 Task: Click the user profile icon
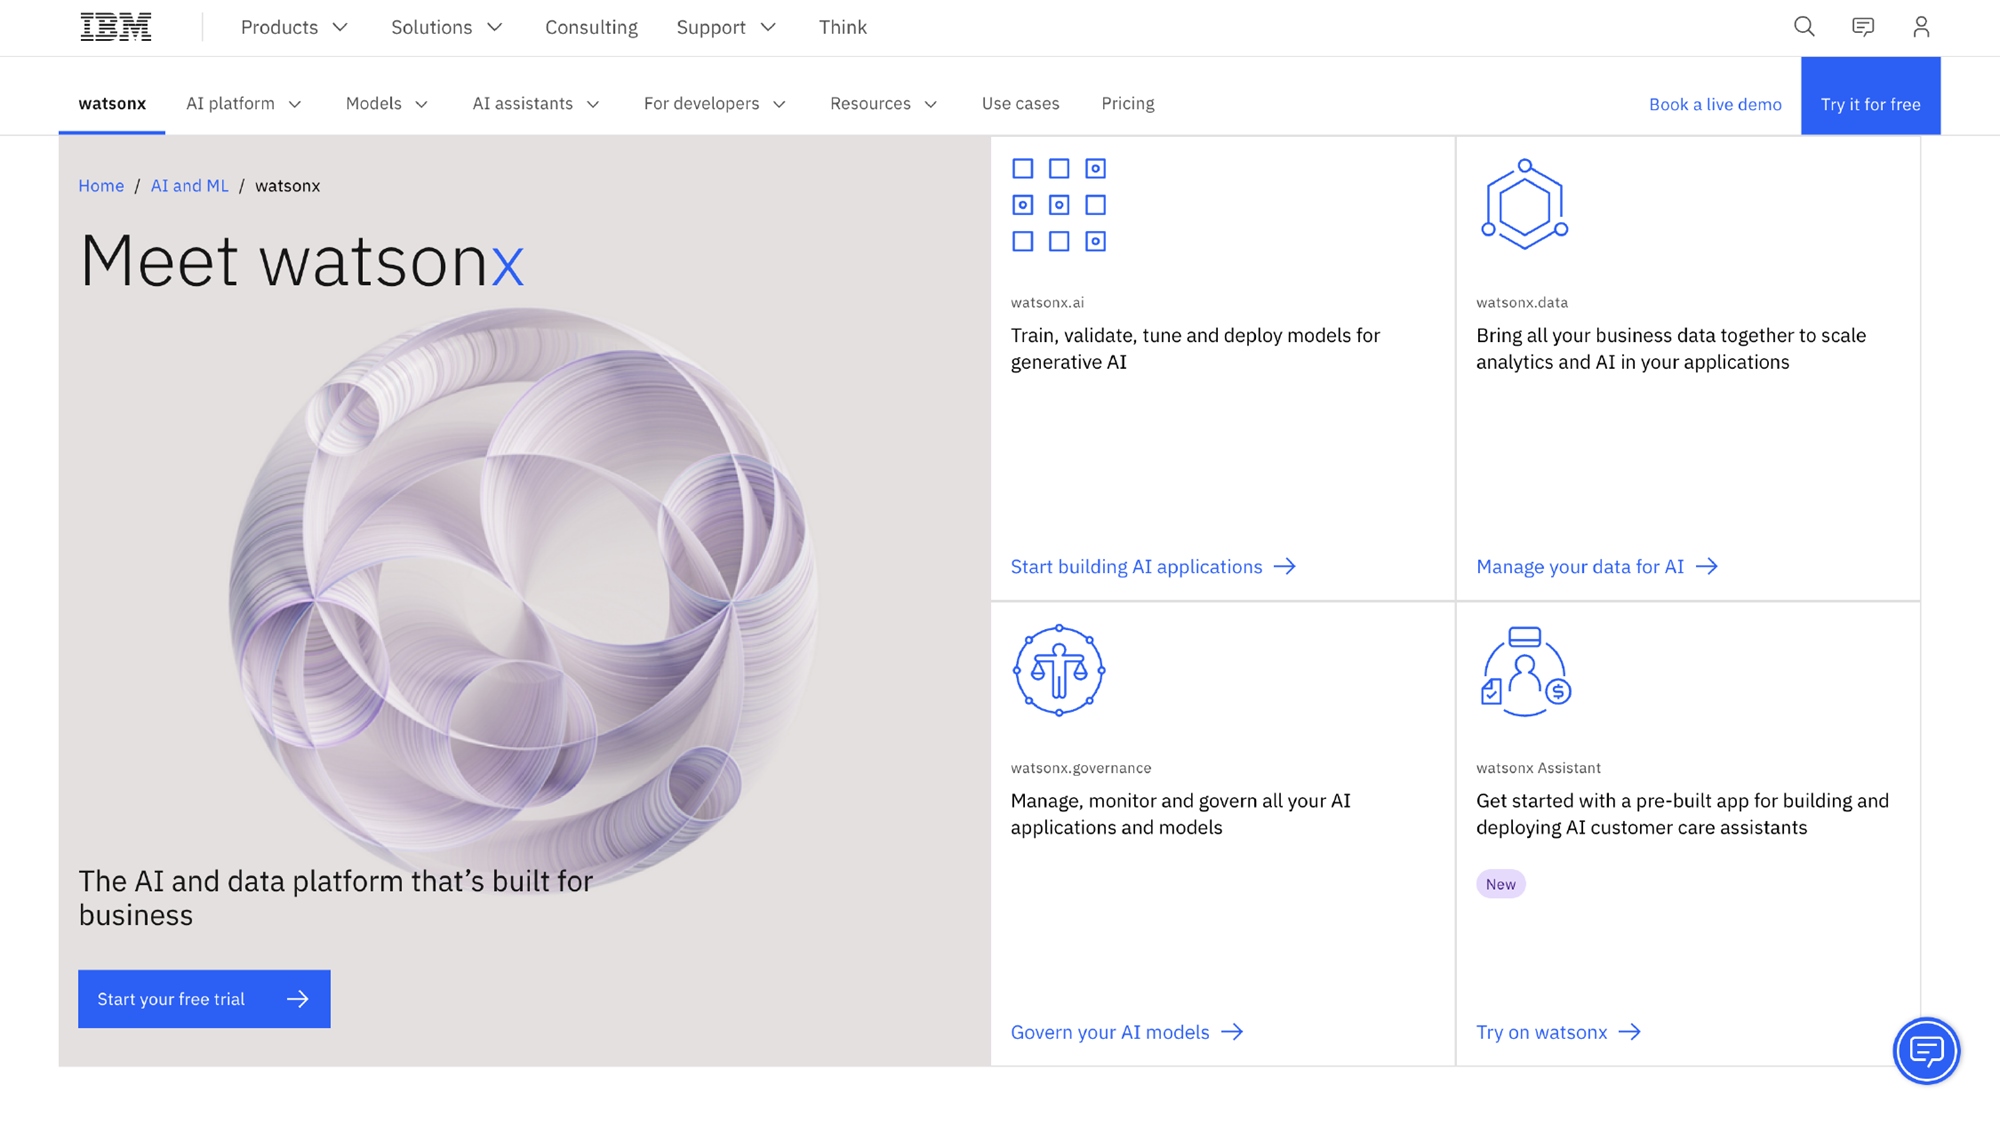(1920, 27)
